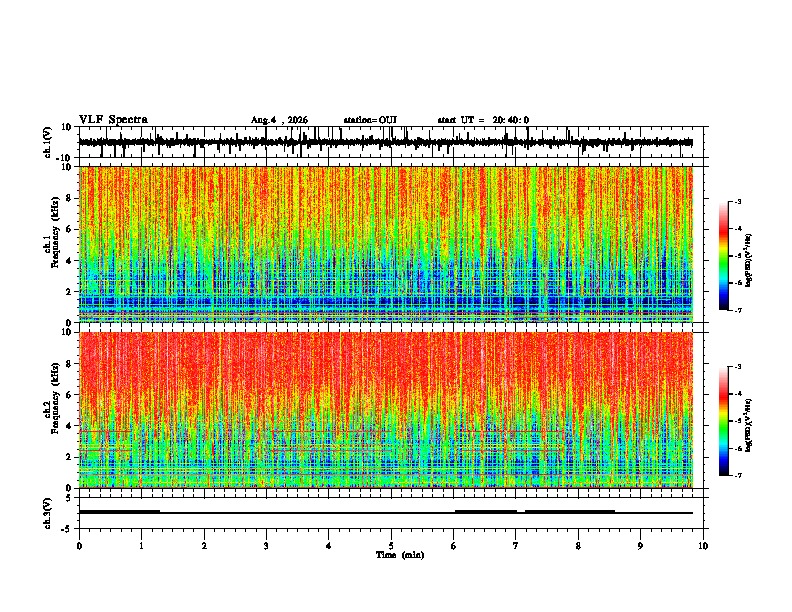Screen dimensions: 792x612
Task: Select the "Time (min)" axis label
Action: [x=400, y=555]
